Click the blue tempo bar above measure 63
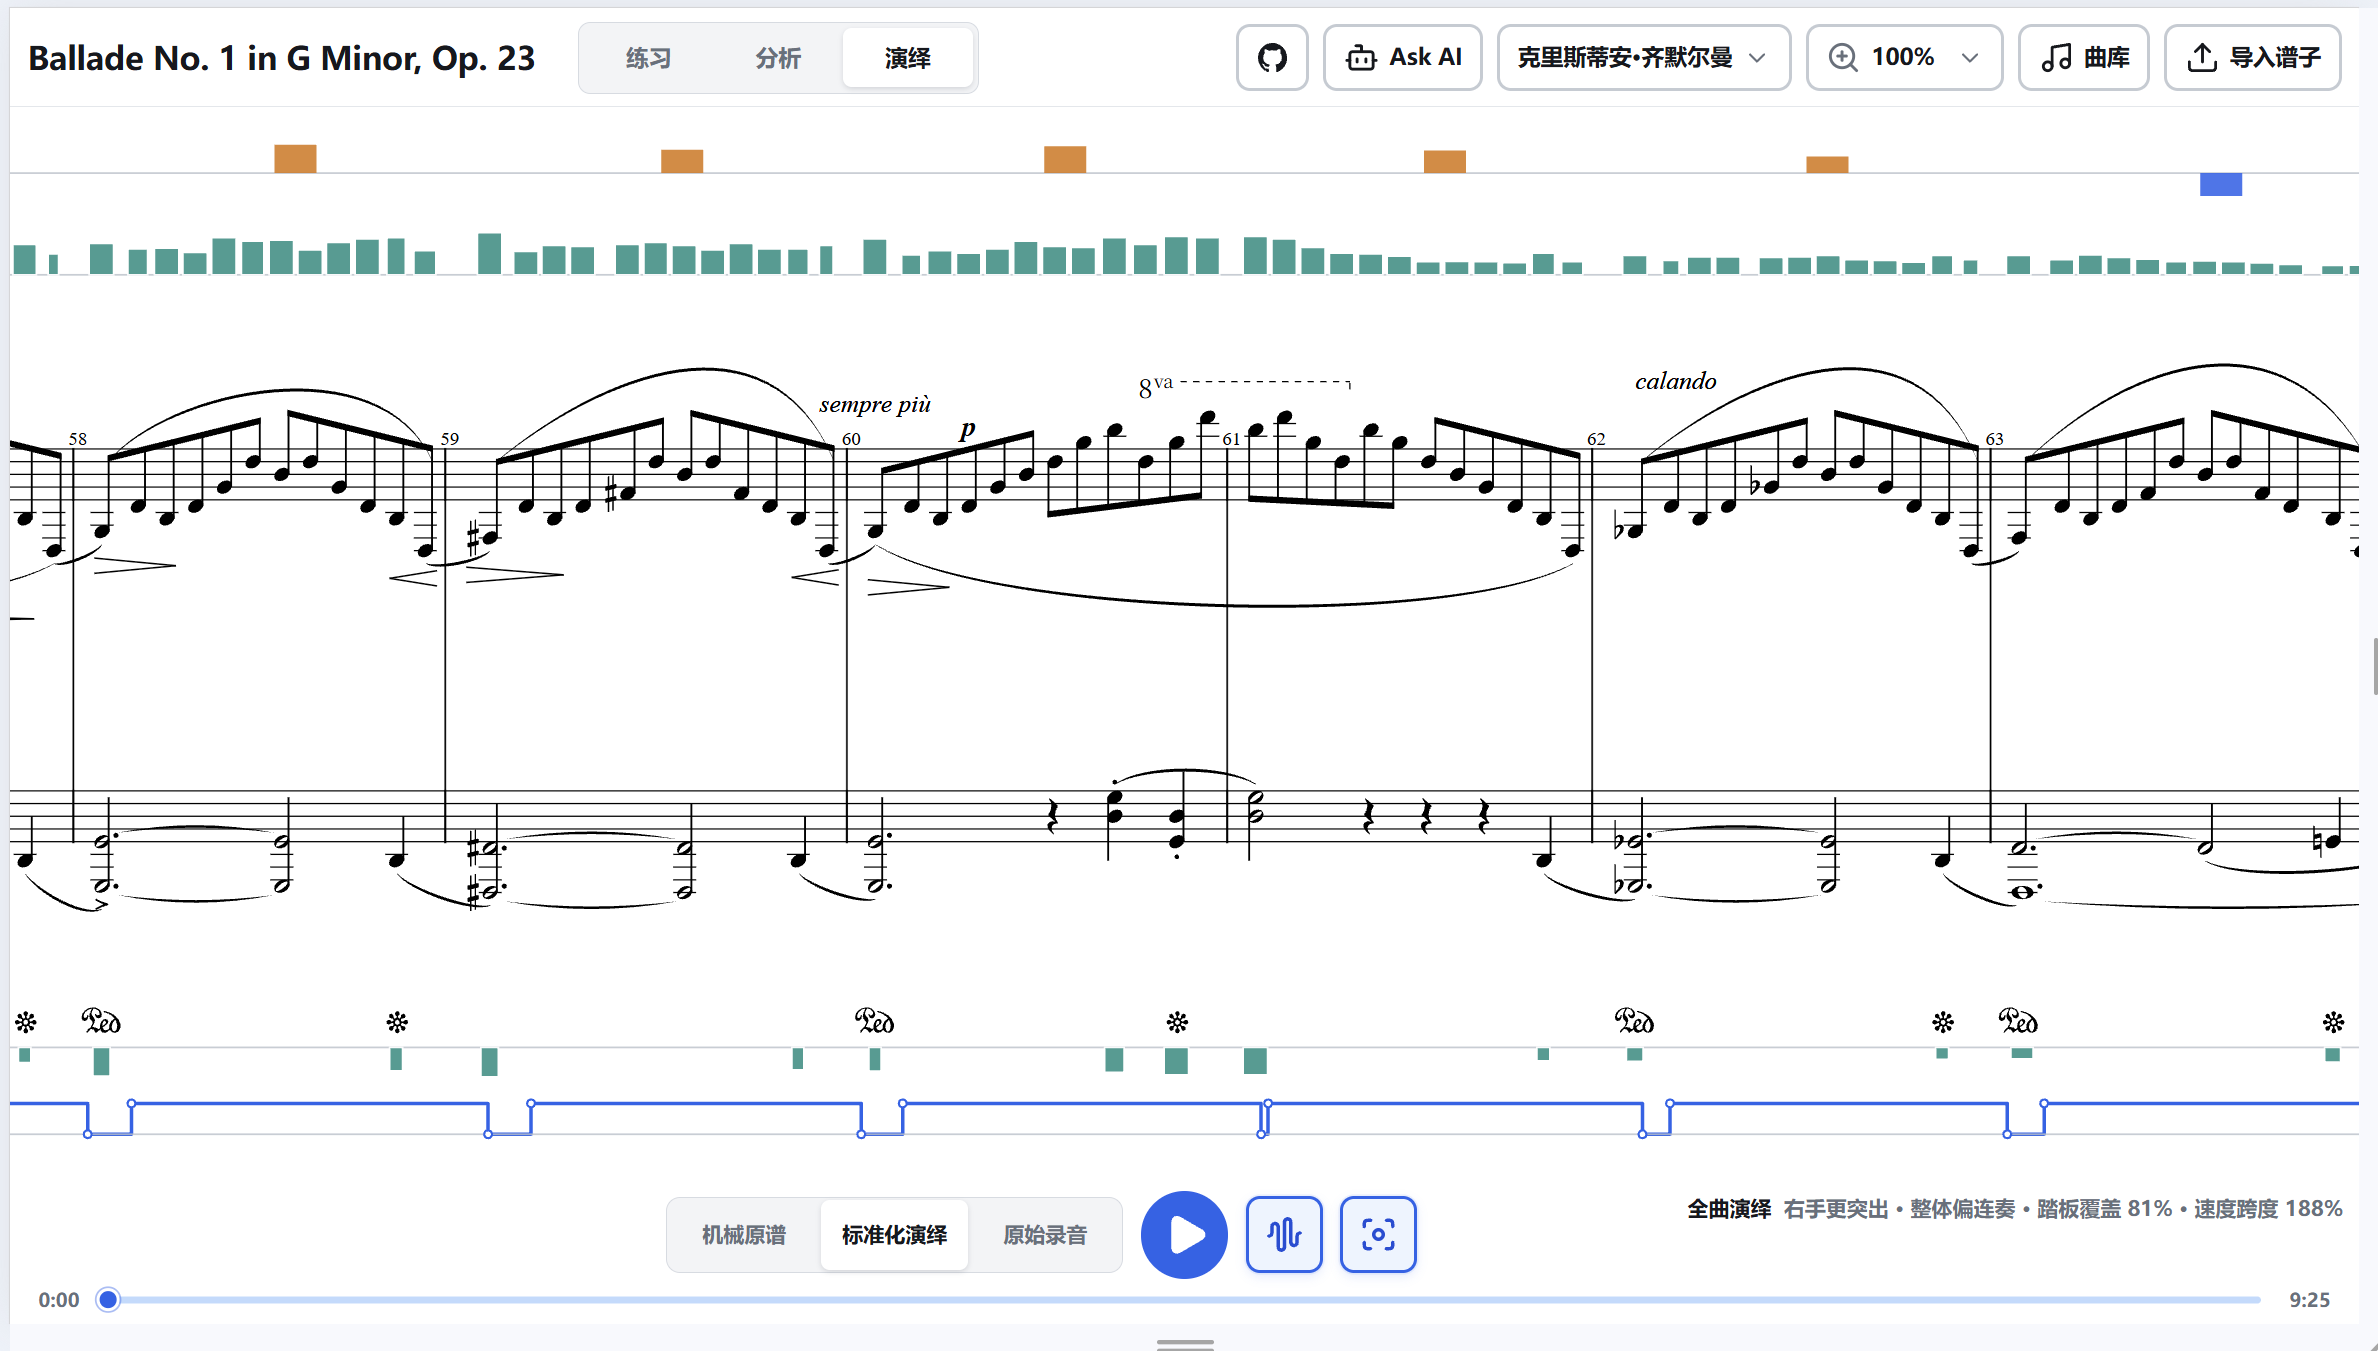 [2221, 184]
